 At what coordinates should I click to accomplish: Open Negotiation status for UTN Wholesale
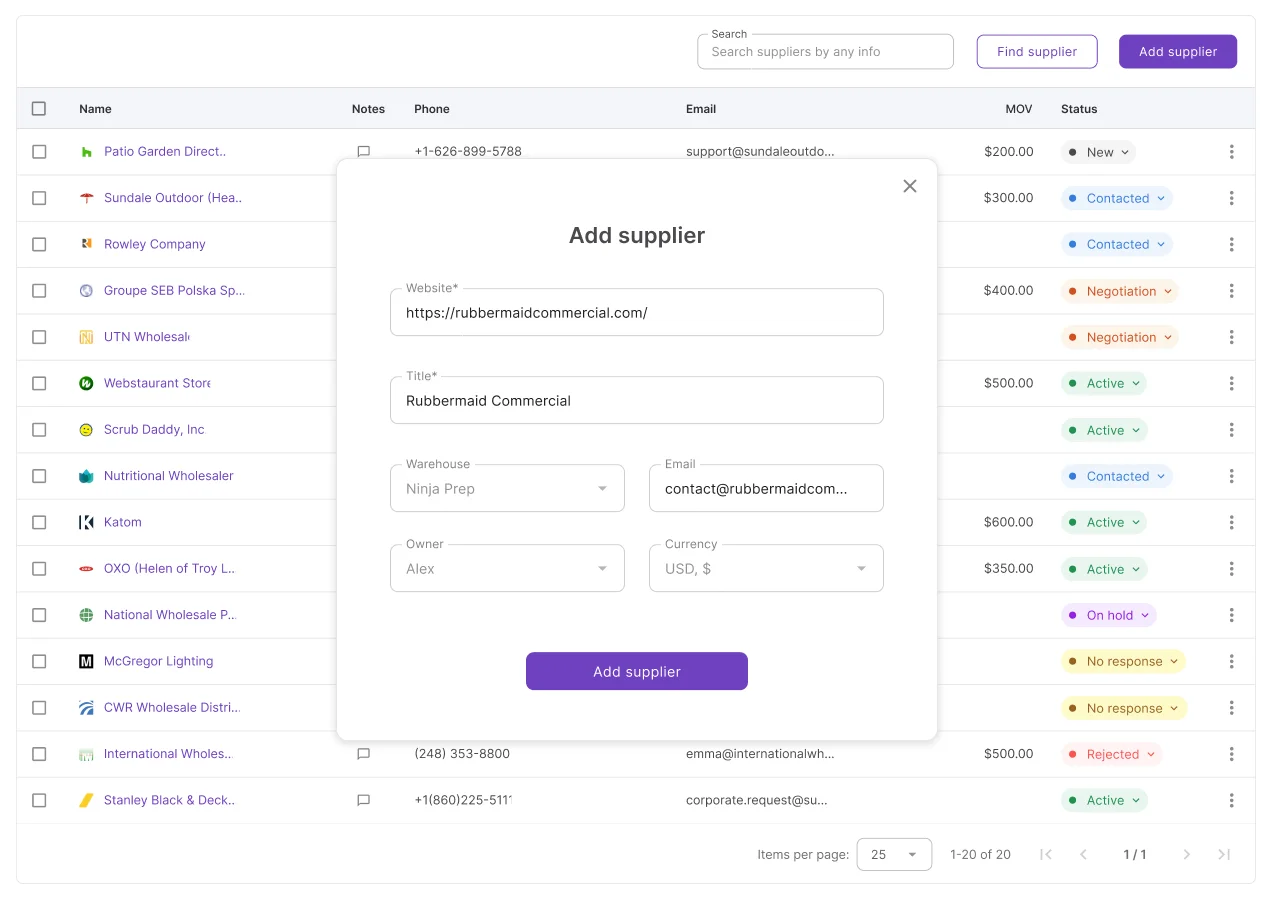coord(1120,337)
